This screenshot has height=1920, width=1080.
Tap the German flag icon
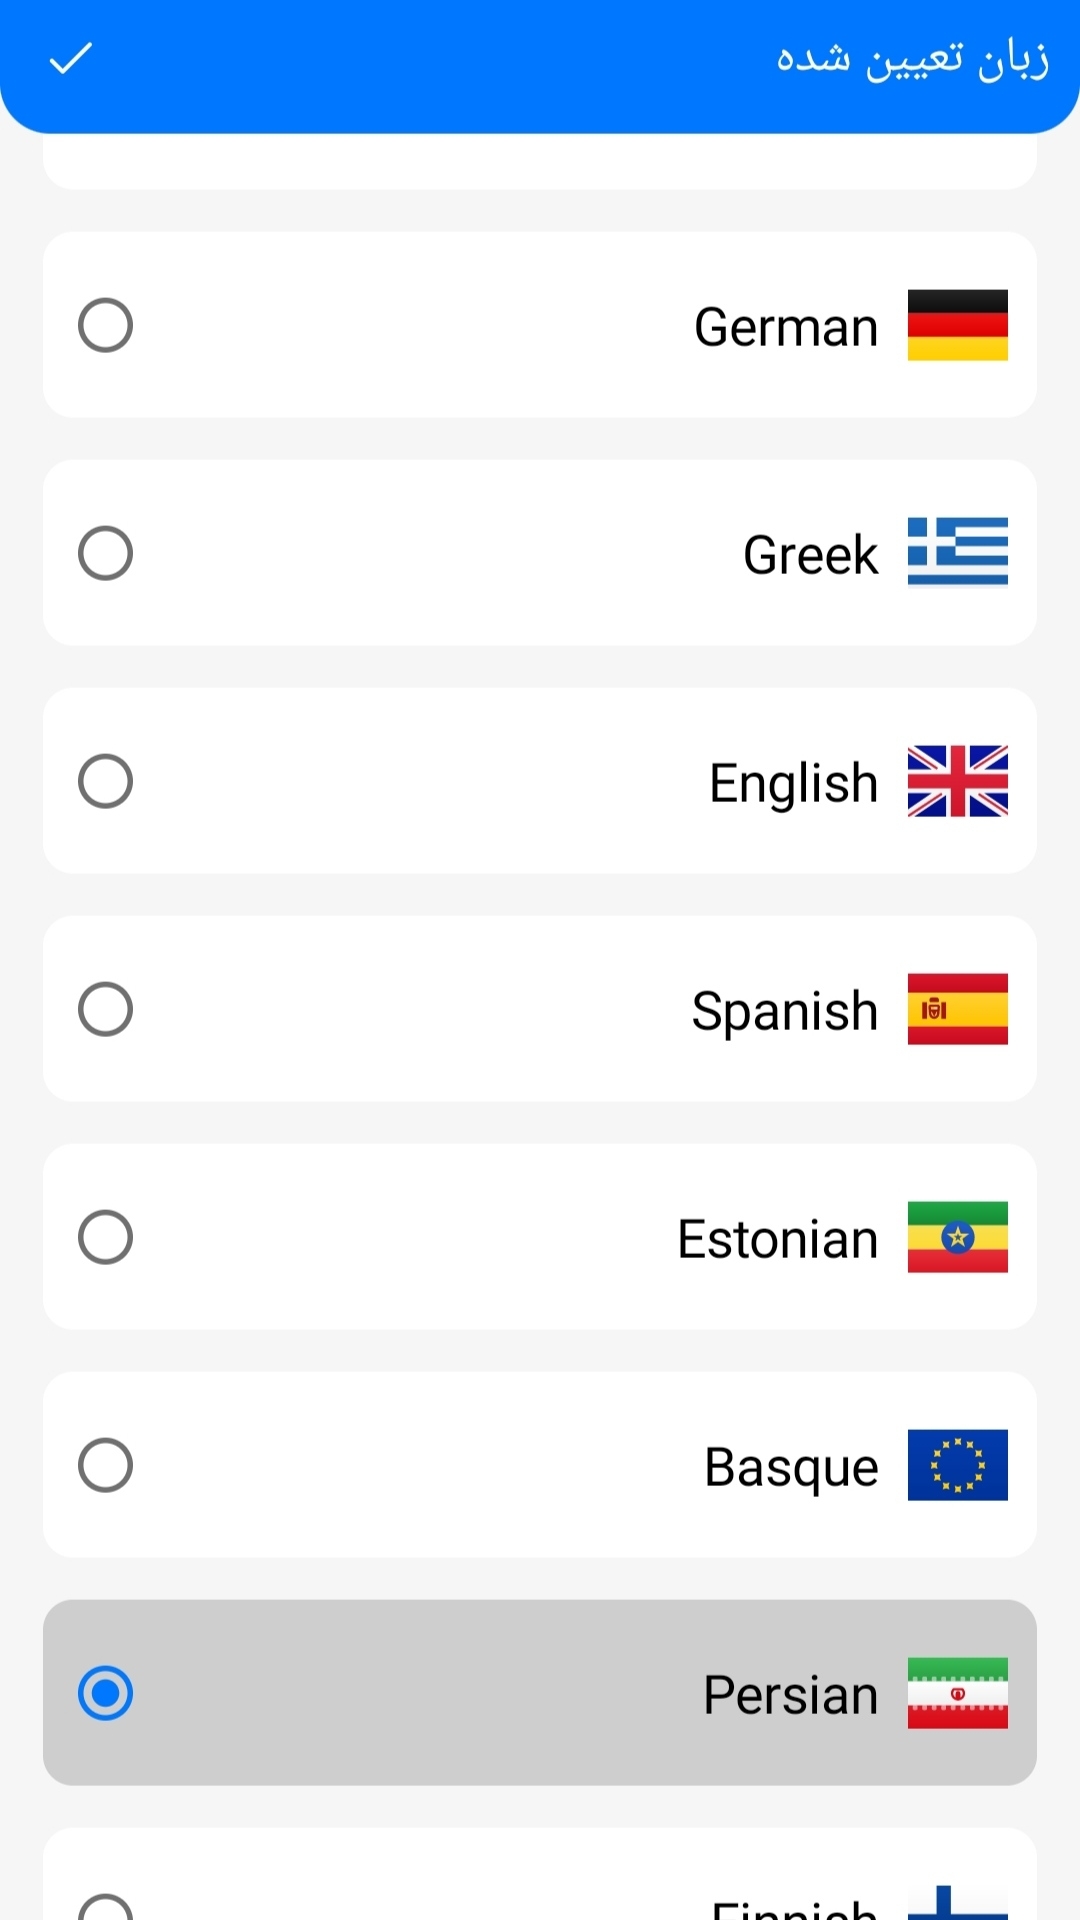pos(957,325)
